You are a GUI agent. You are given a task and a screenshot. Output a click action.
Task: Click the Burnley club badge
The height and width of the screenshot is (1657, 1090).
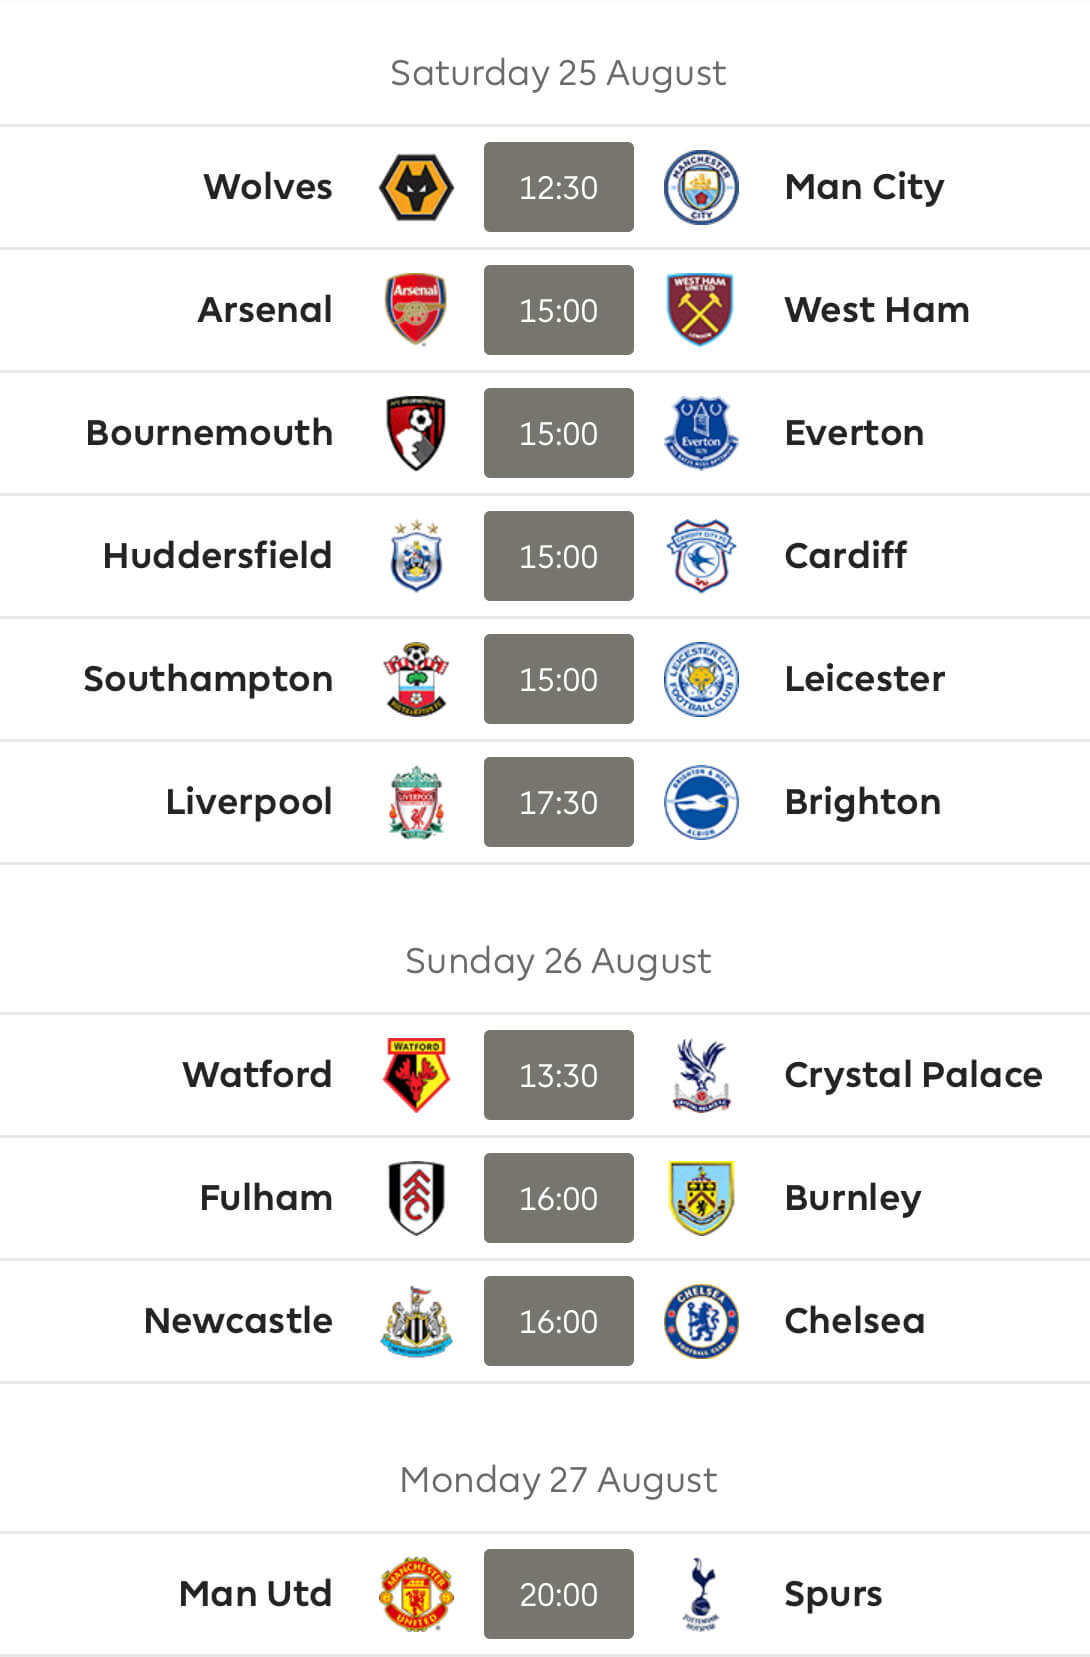point(701,1198)
